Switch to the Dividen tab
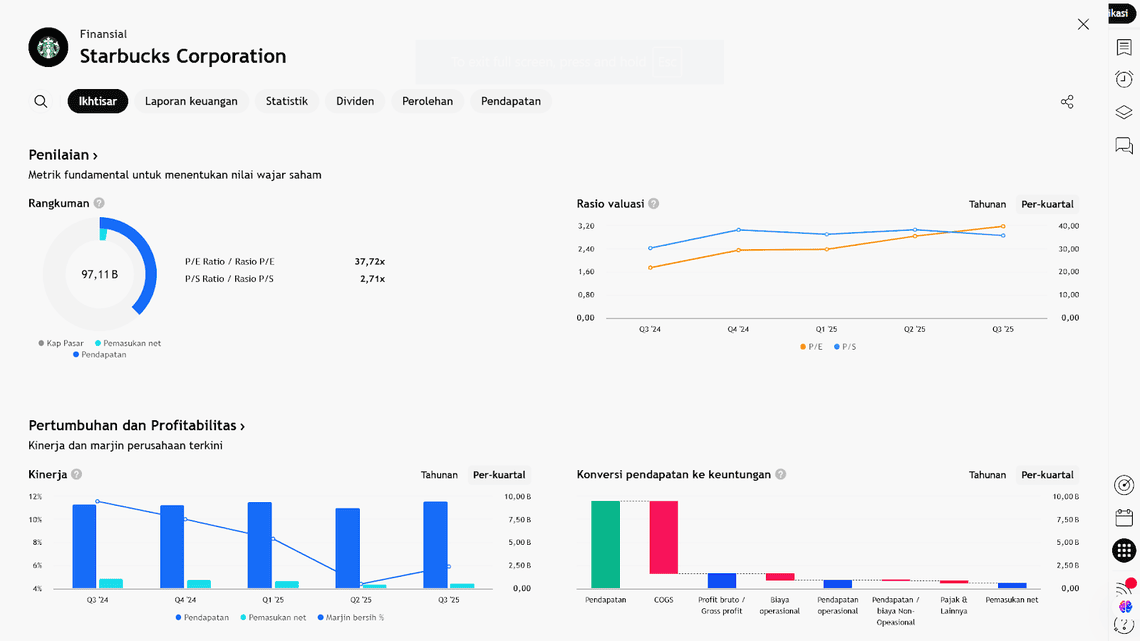The width and height of the screenshot is (1140, 641). (355, 101)
